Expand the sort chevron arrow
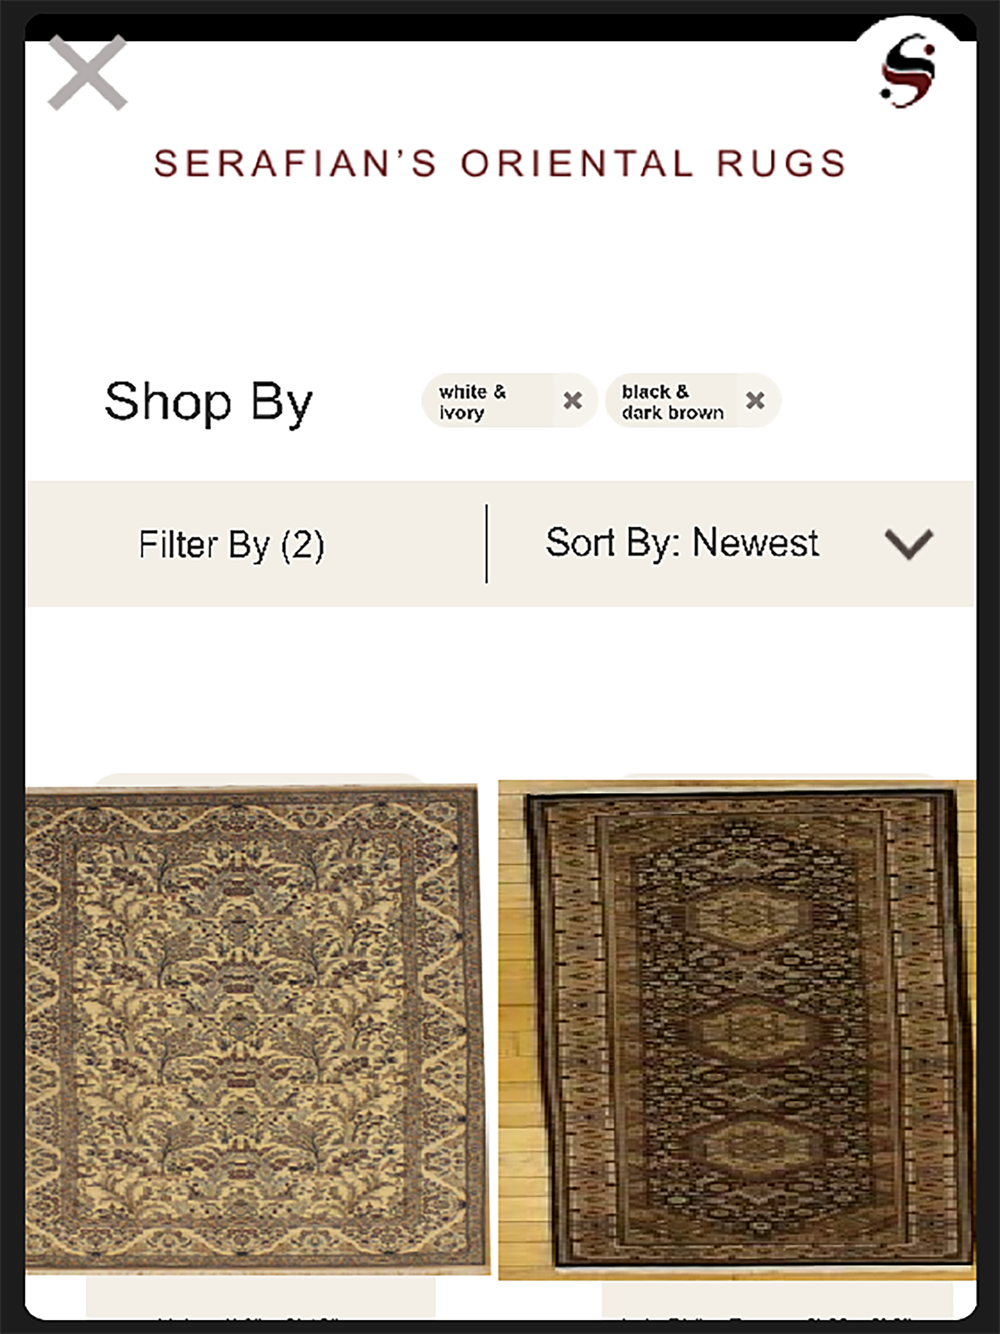The width and height of the screenshot is (1000, 1334). click(x=909, y=543)
